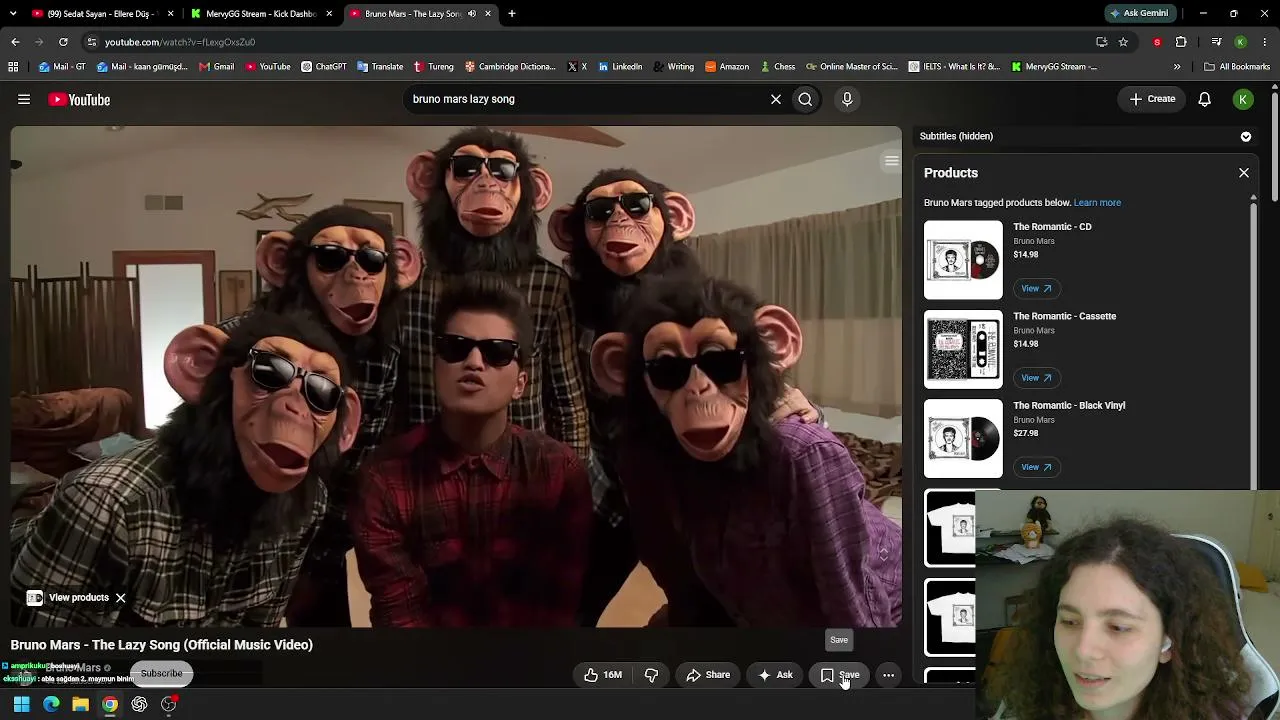Click the video title text
Screen dimensions: 1280x720
point(162,645)
